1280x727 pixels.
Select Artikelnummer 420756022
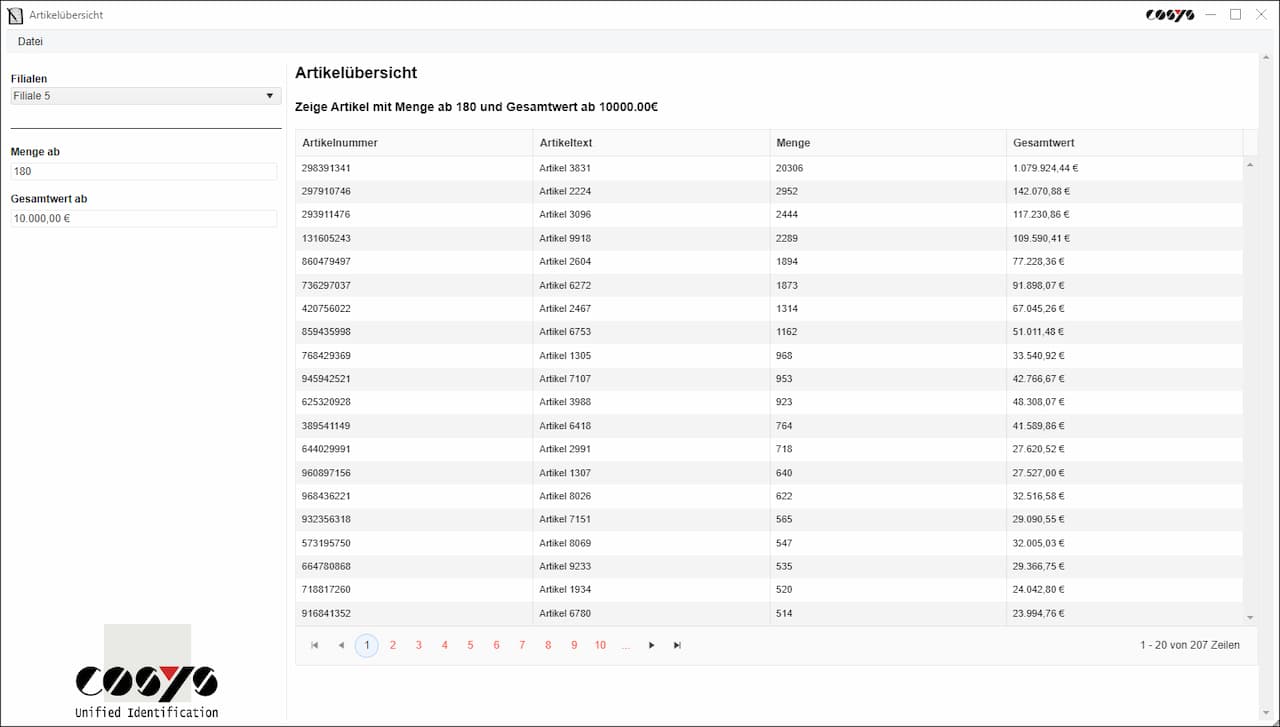[414, 309]
